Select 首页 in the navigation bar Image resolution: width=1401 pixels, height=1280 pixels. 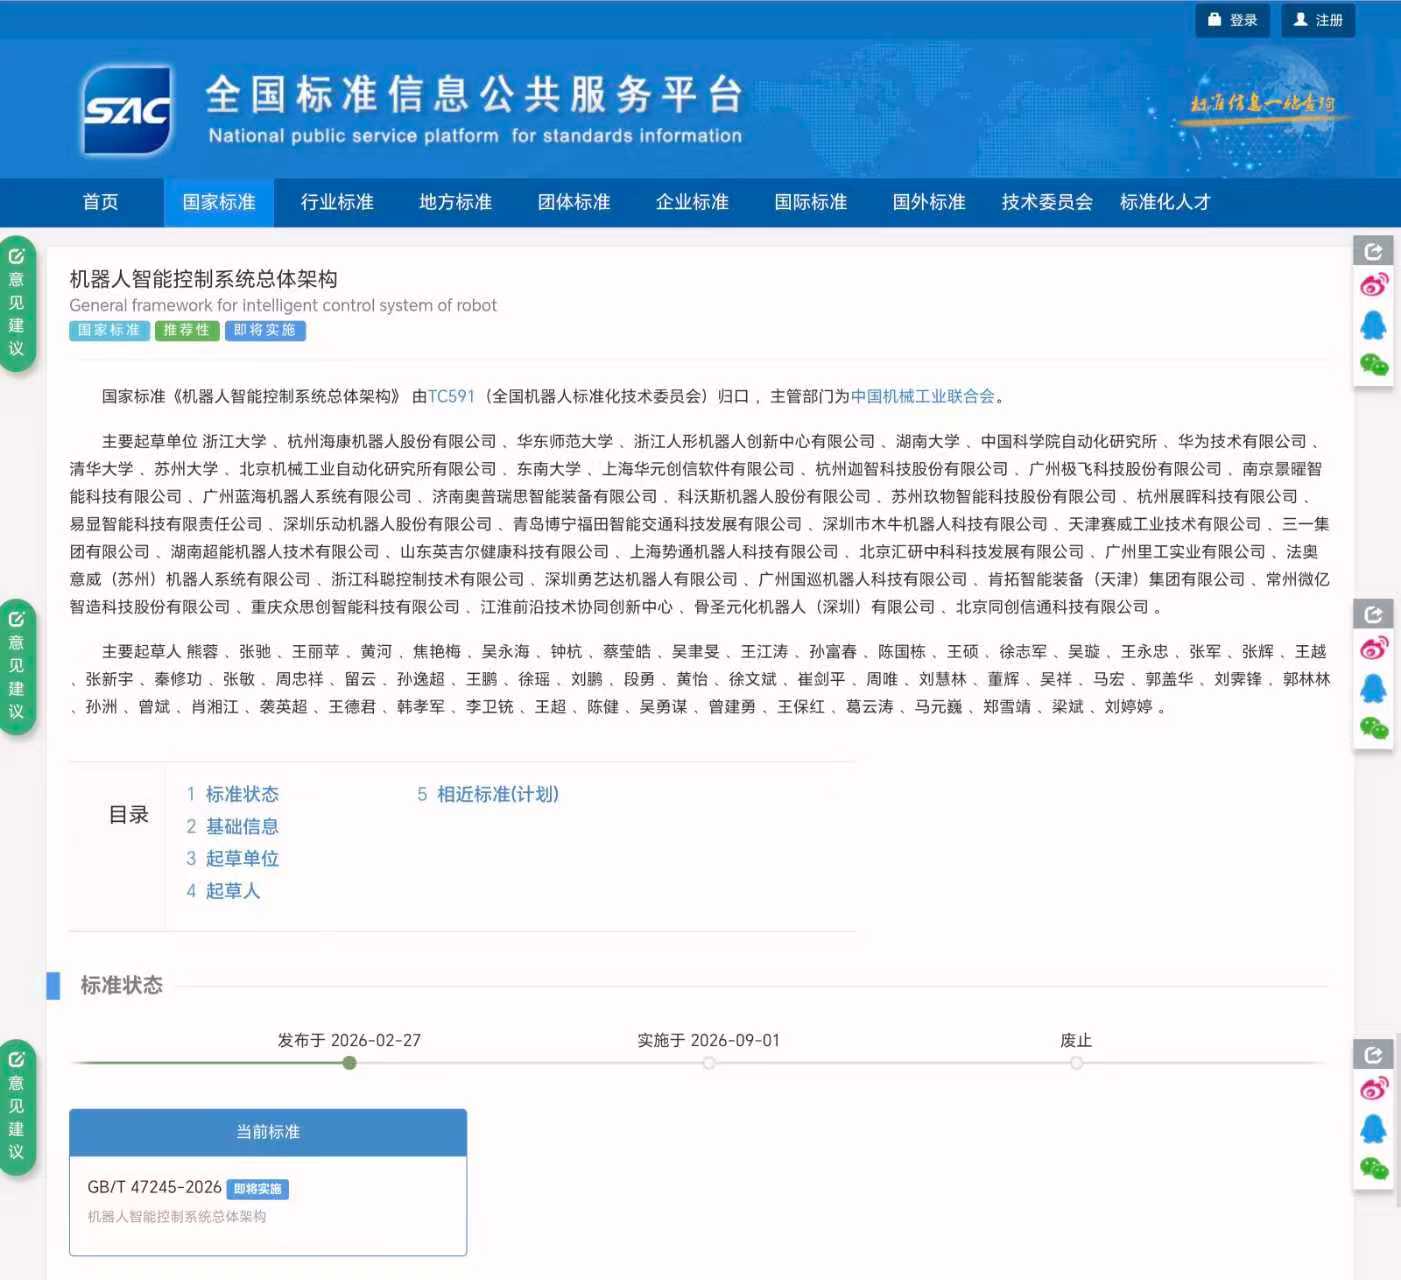[x=100, y=202]
